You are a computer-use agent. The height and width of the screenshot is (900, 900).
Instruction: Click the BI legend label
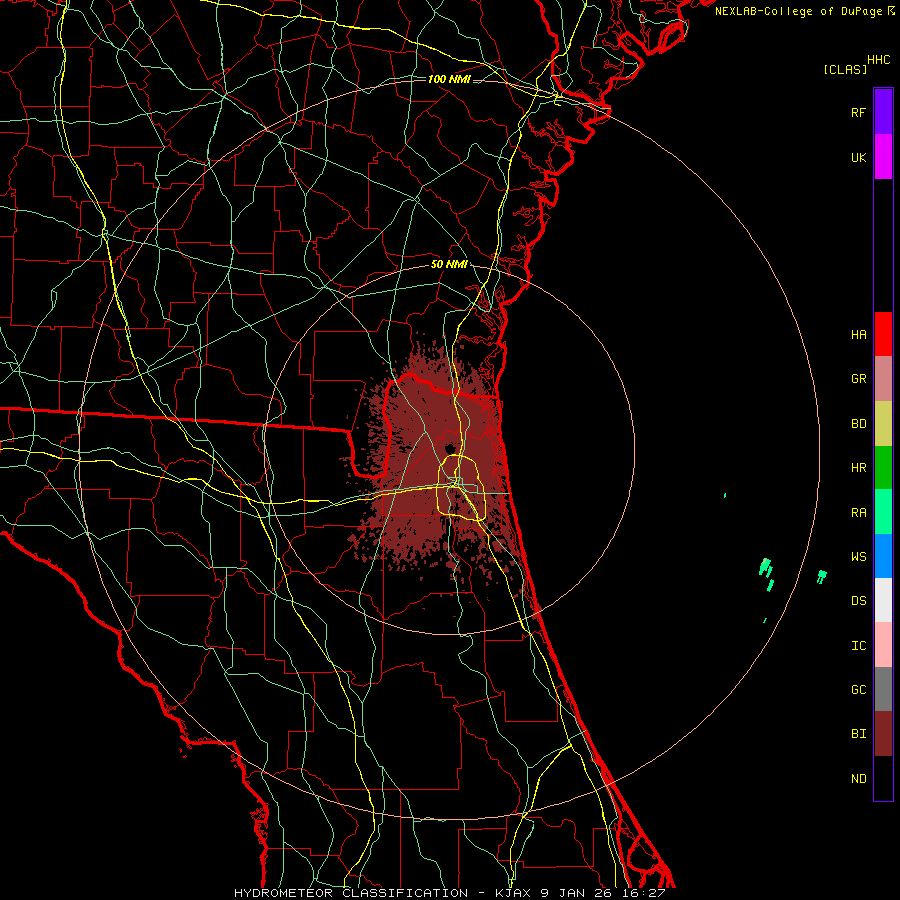click(858, 734)
